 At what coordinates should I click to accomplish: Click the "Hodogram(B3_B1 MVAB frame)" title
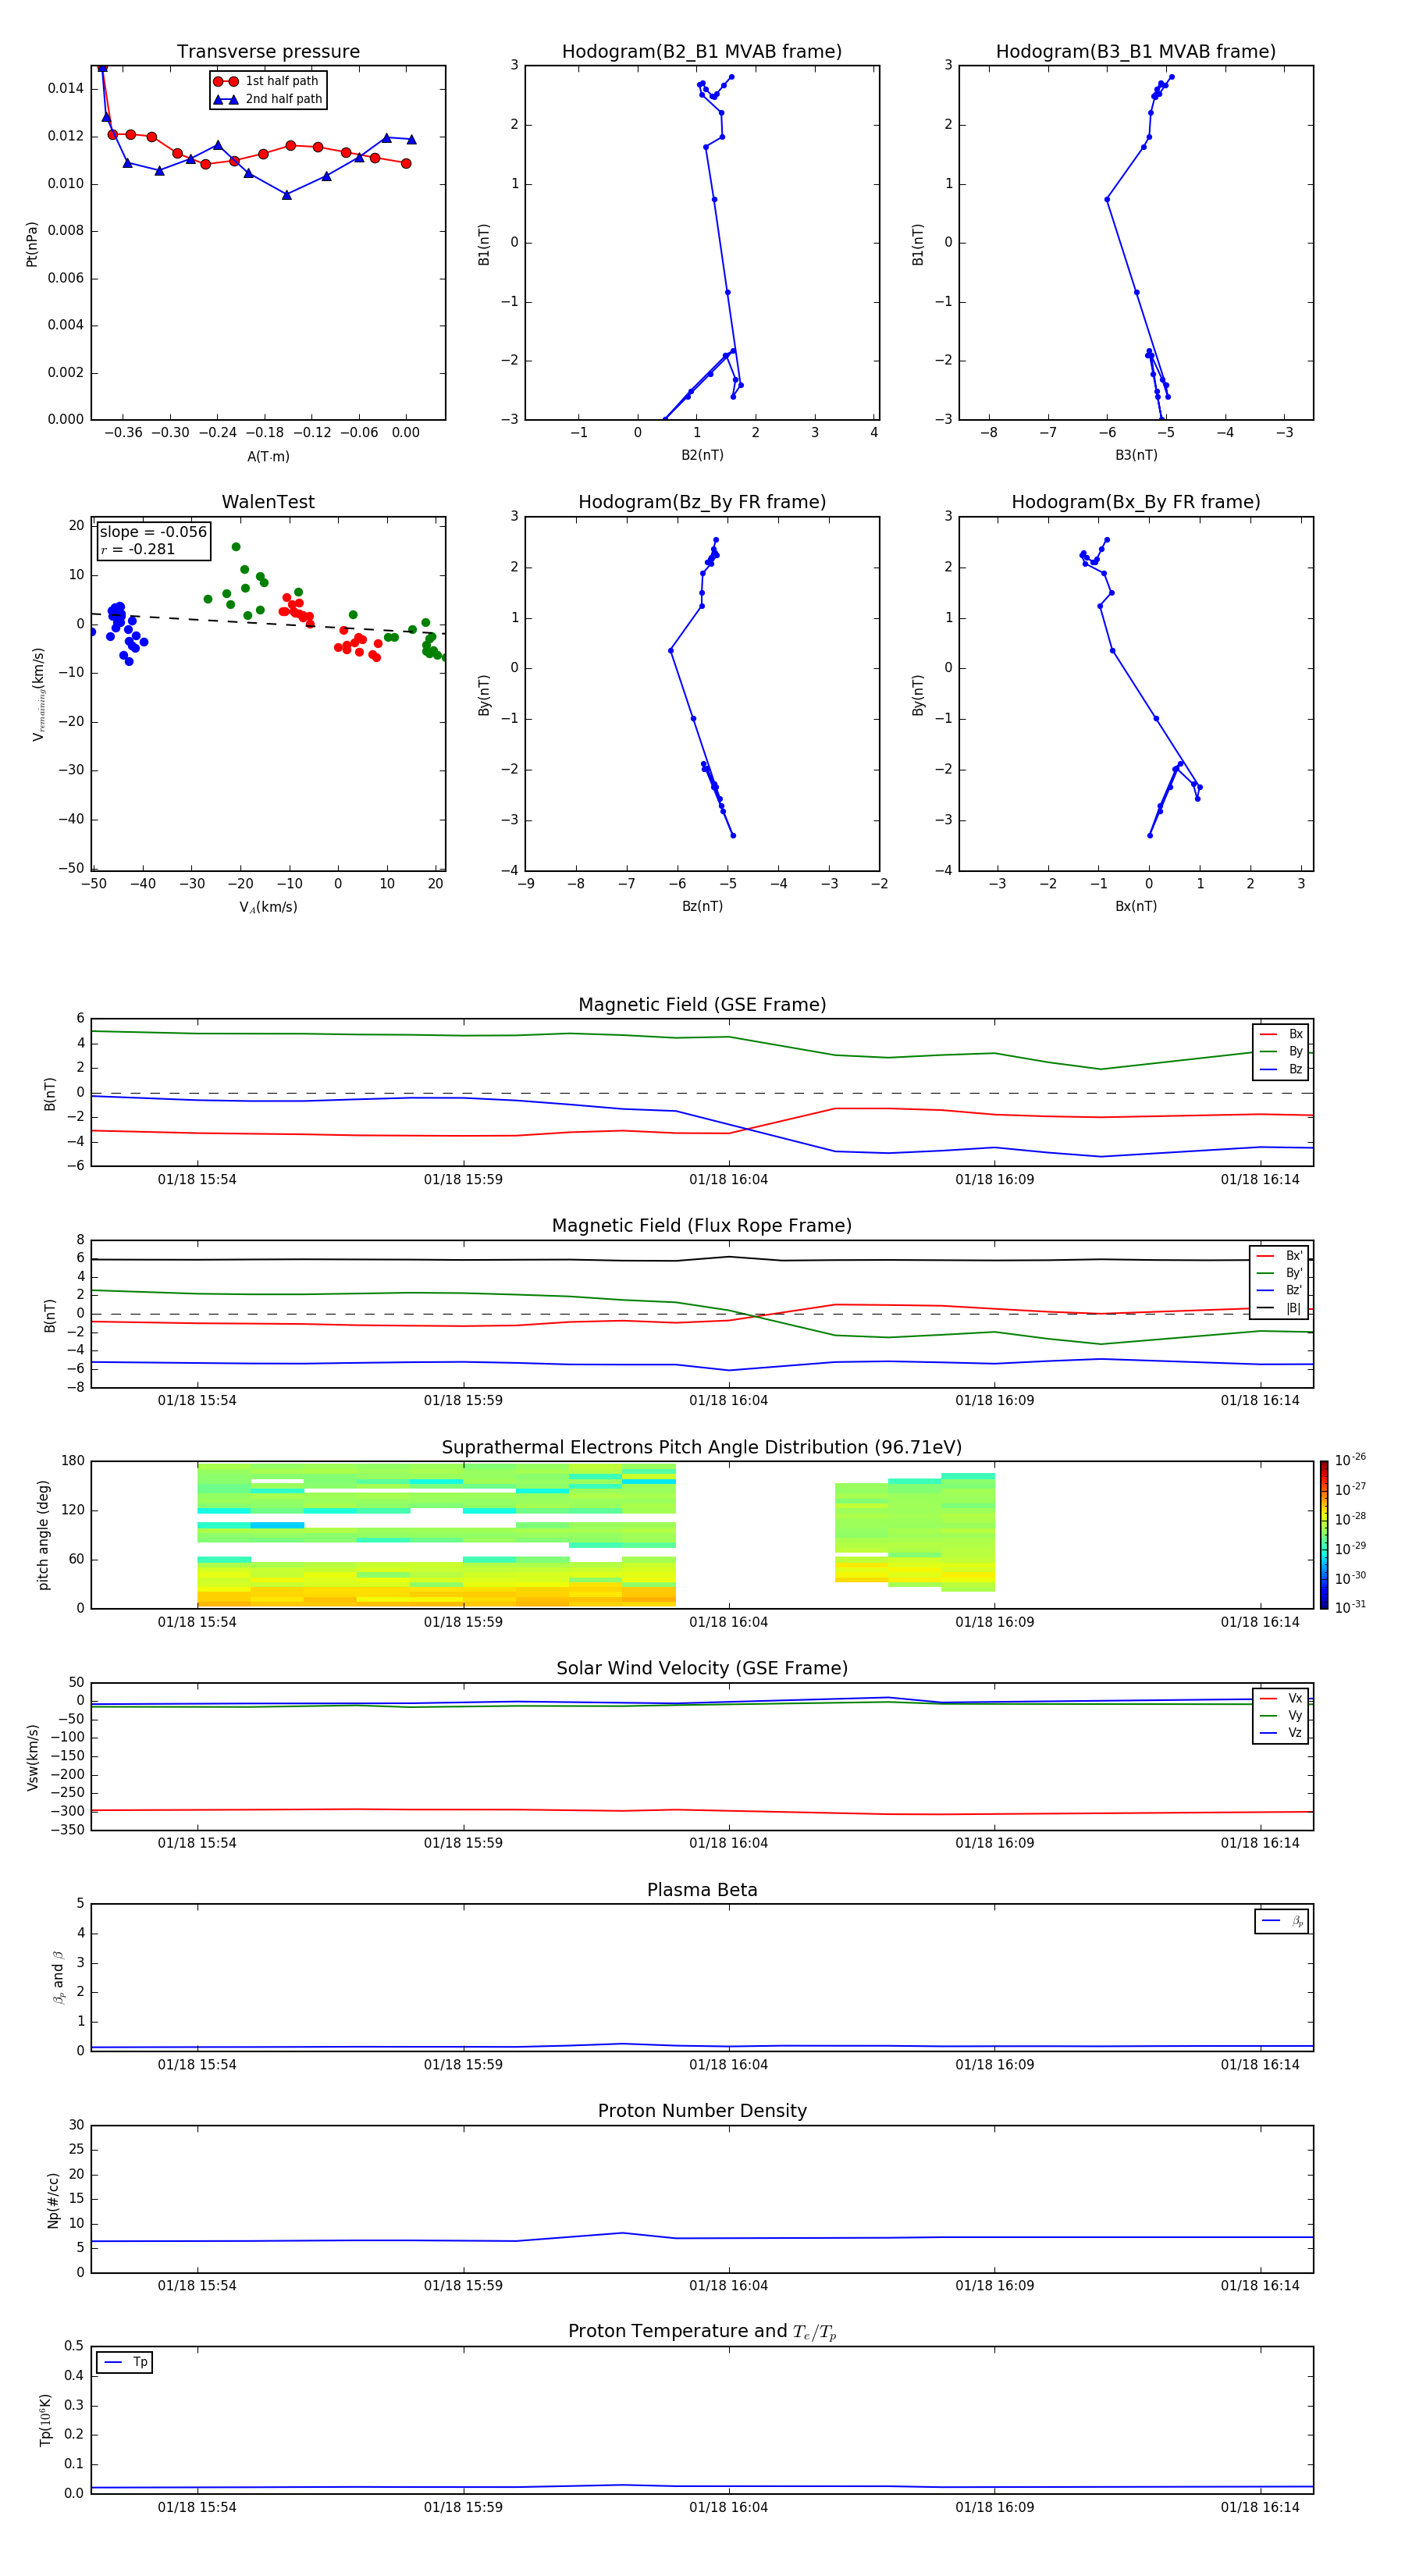[1136, 52]
